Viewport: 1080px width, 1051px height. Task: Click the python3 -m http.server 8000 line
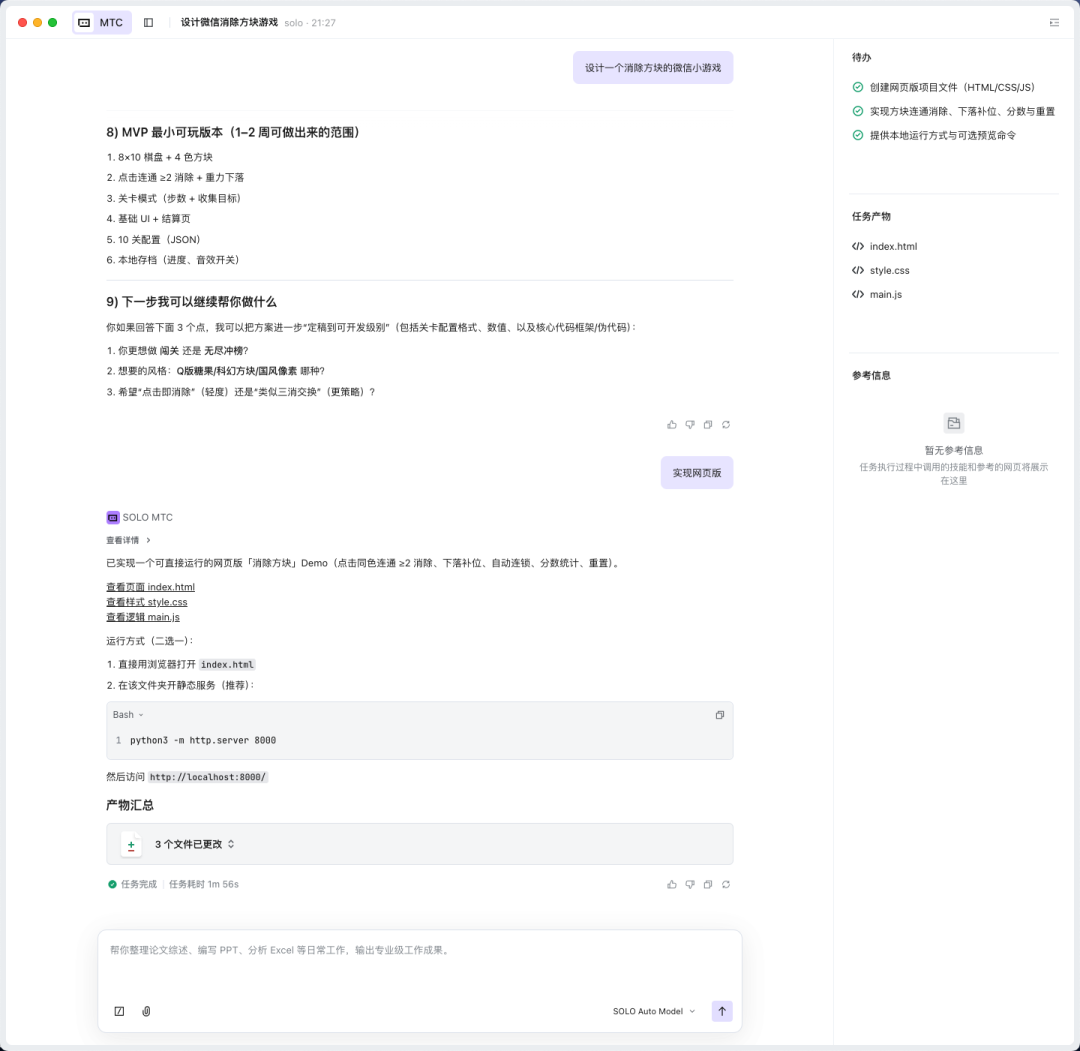[x=202, y=740]
